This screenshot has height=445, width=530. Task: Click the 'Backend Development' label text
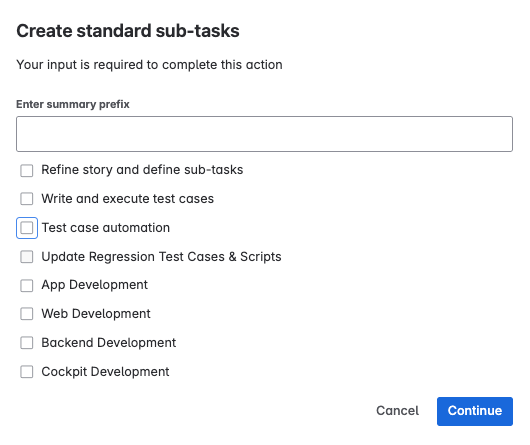pyautogui.click(x=109, y=343)
